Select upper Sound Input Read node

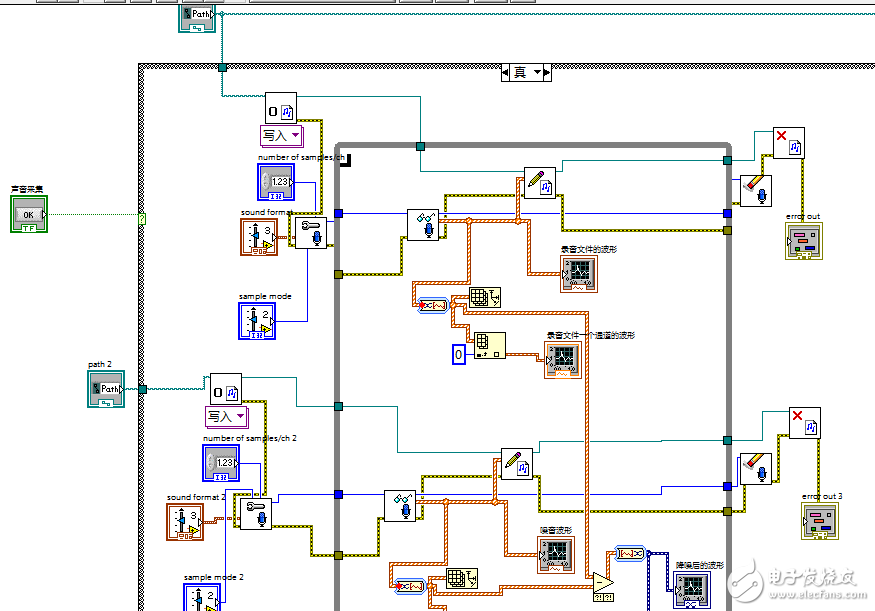click(423, 225)
